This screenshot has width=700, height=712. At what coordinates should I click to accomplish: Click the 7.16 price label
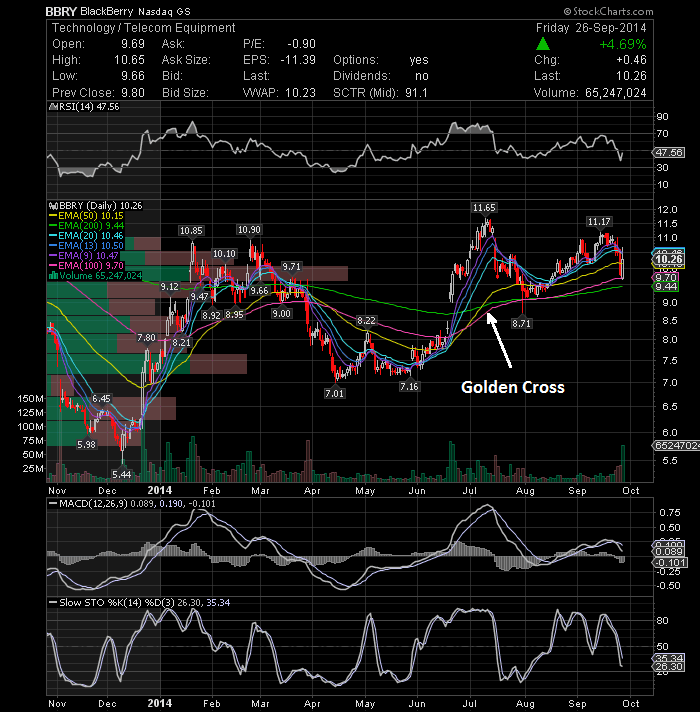click(x=409, y=386)
